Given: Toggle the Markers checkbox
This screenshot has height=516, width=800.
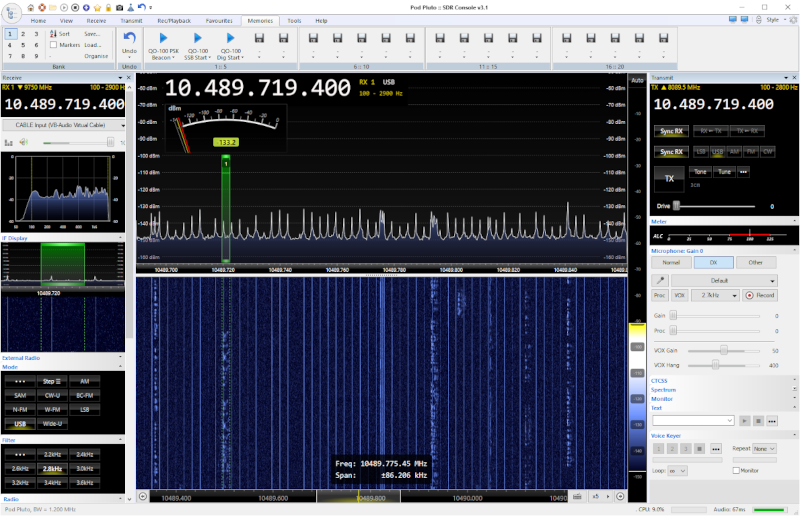Looking at the screenshot, I should (x=53, y=45).
